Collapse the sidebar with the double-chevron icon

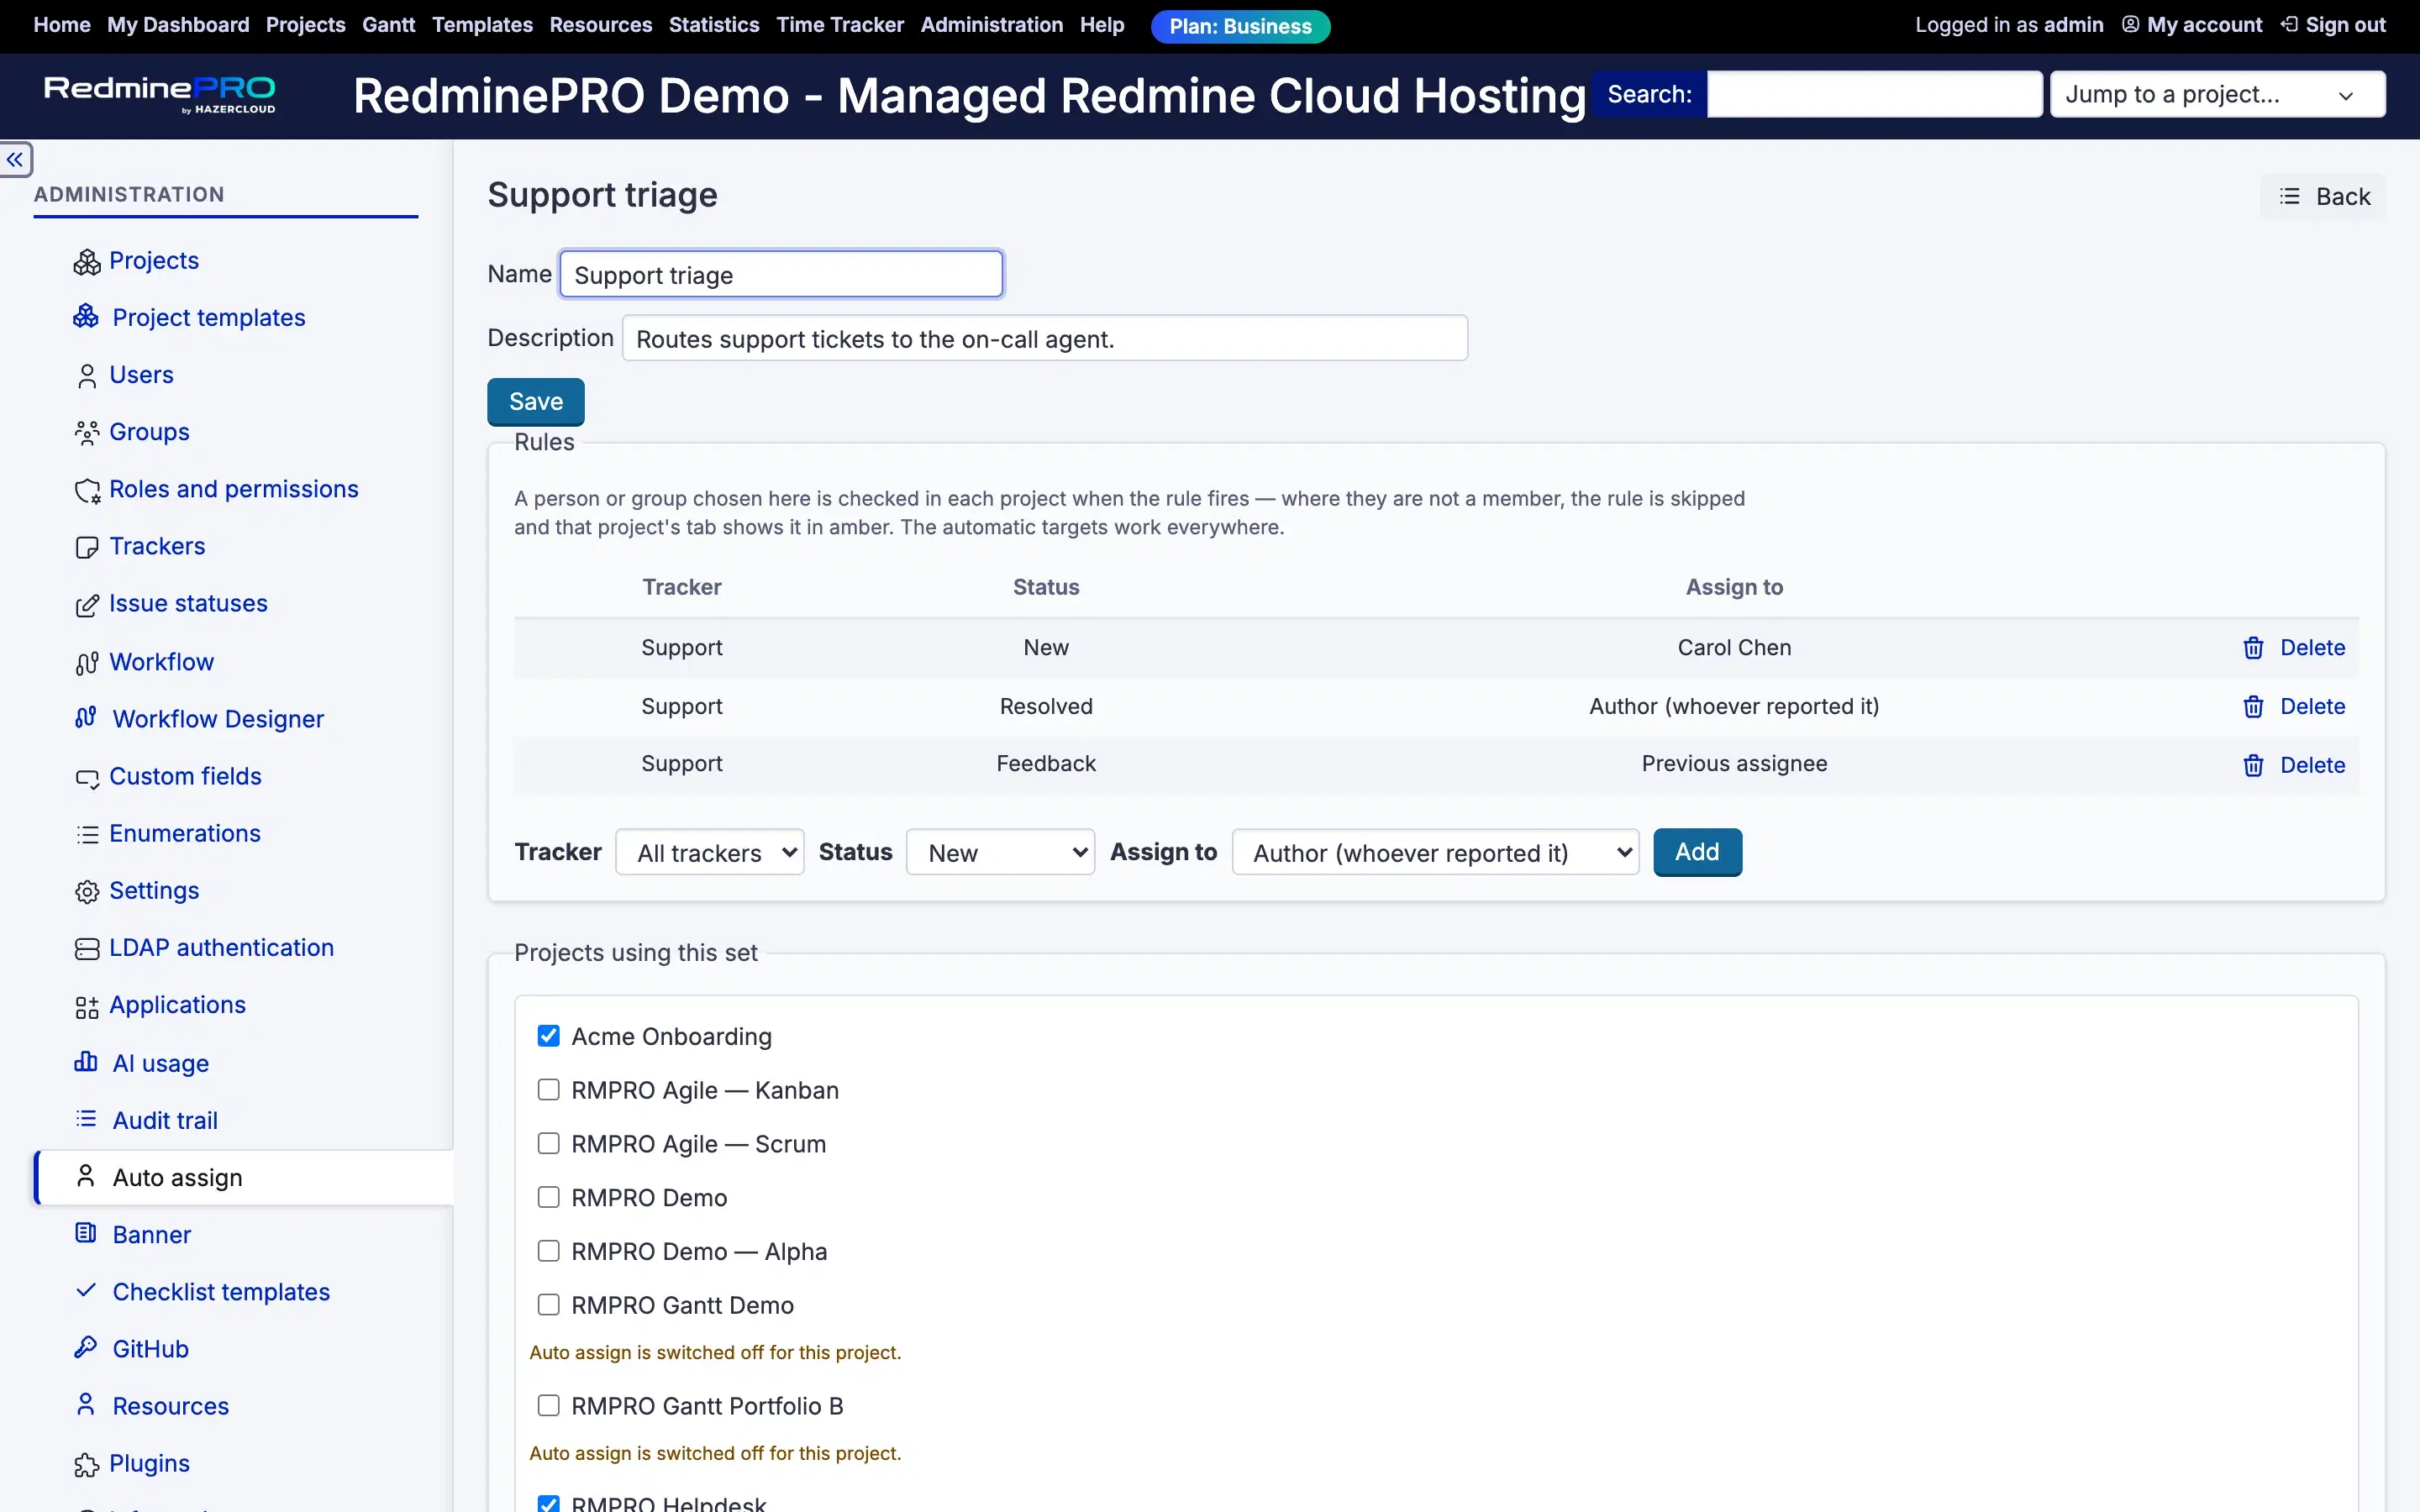click(15, 159)
